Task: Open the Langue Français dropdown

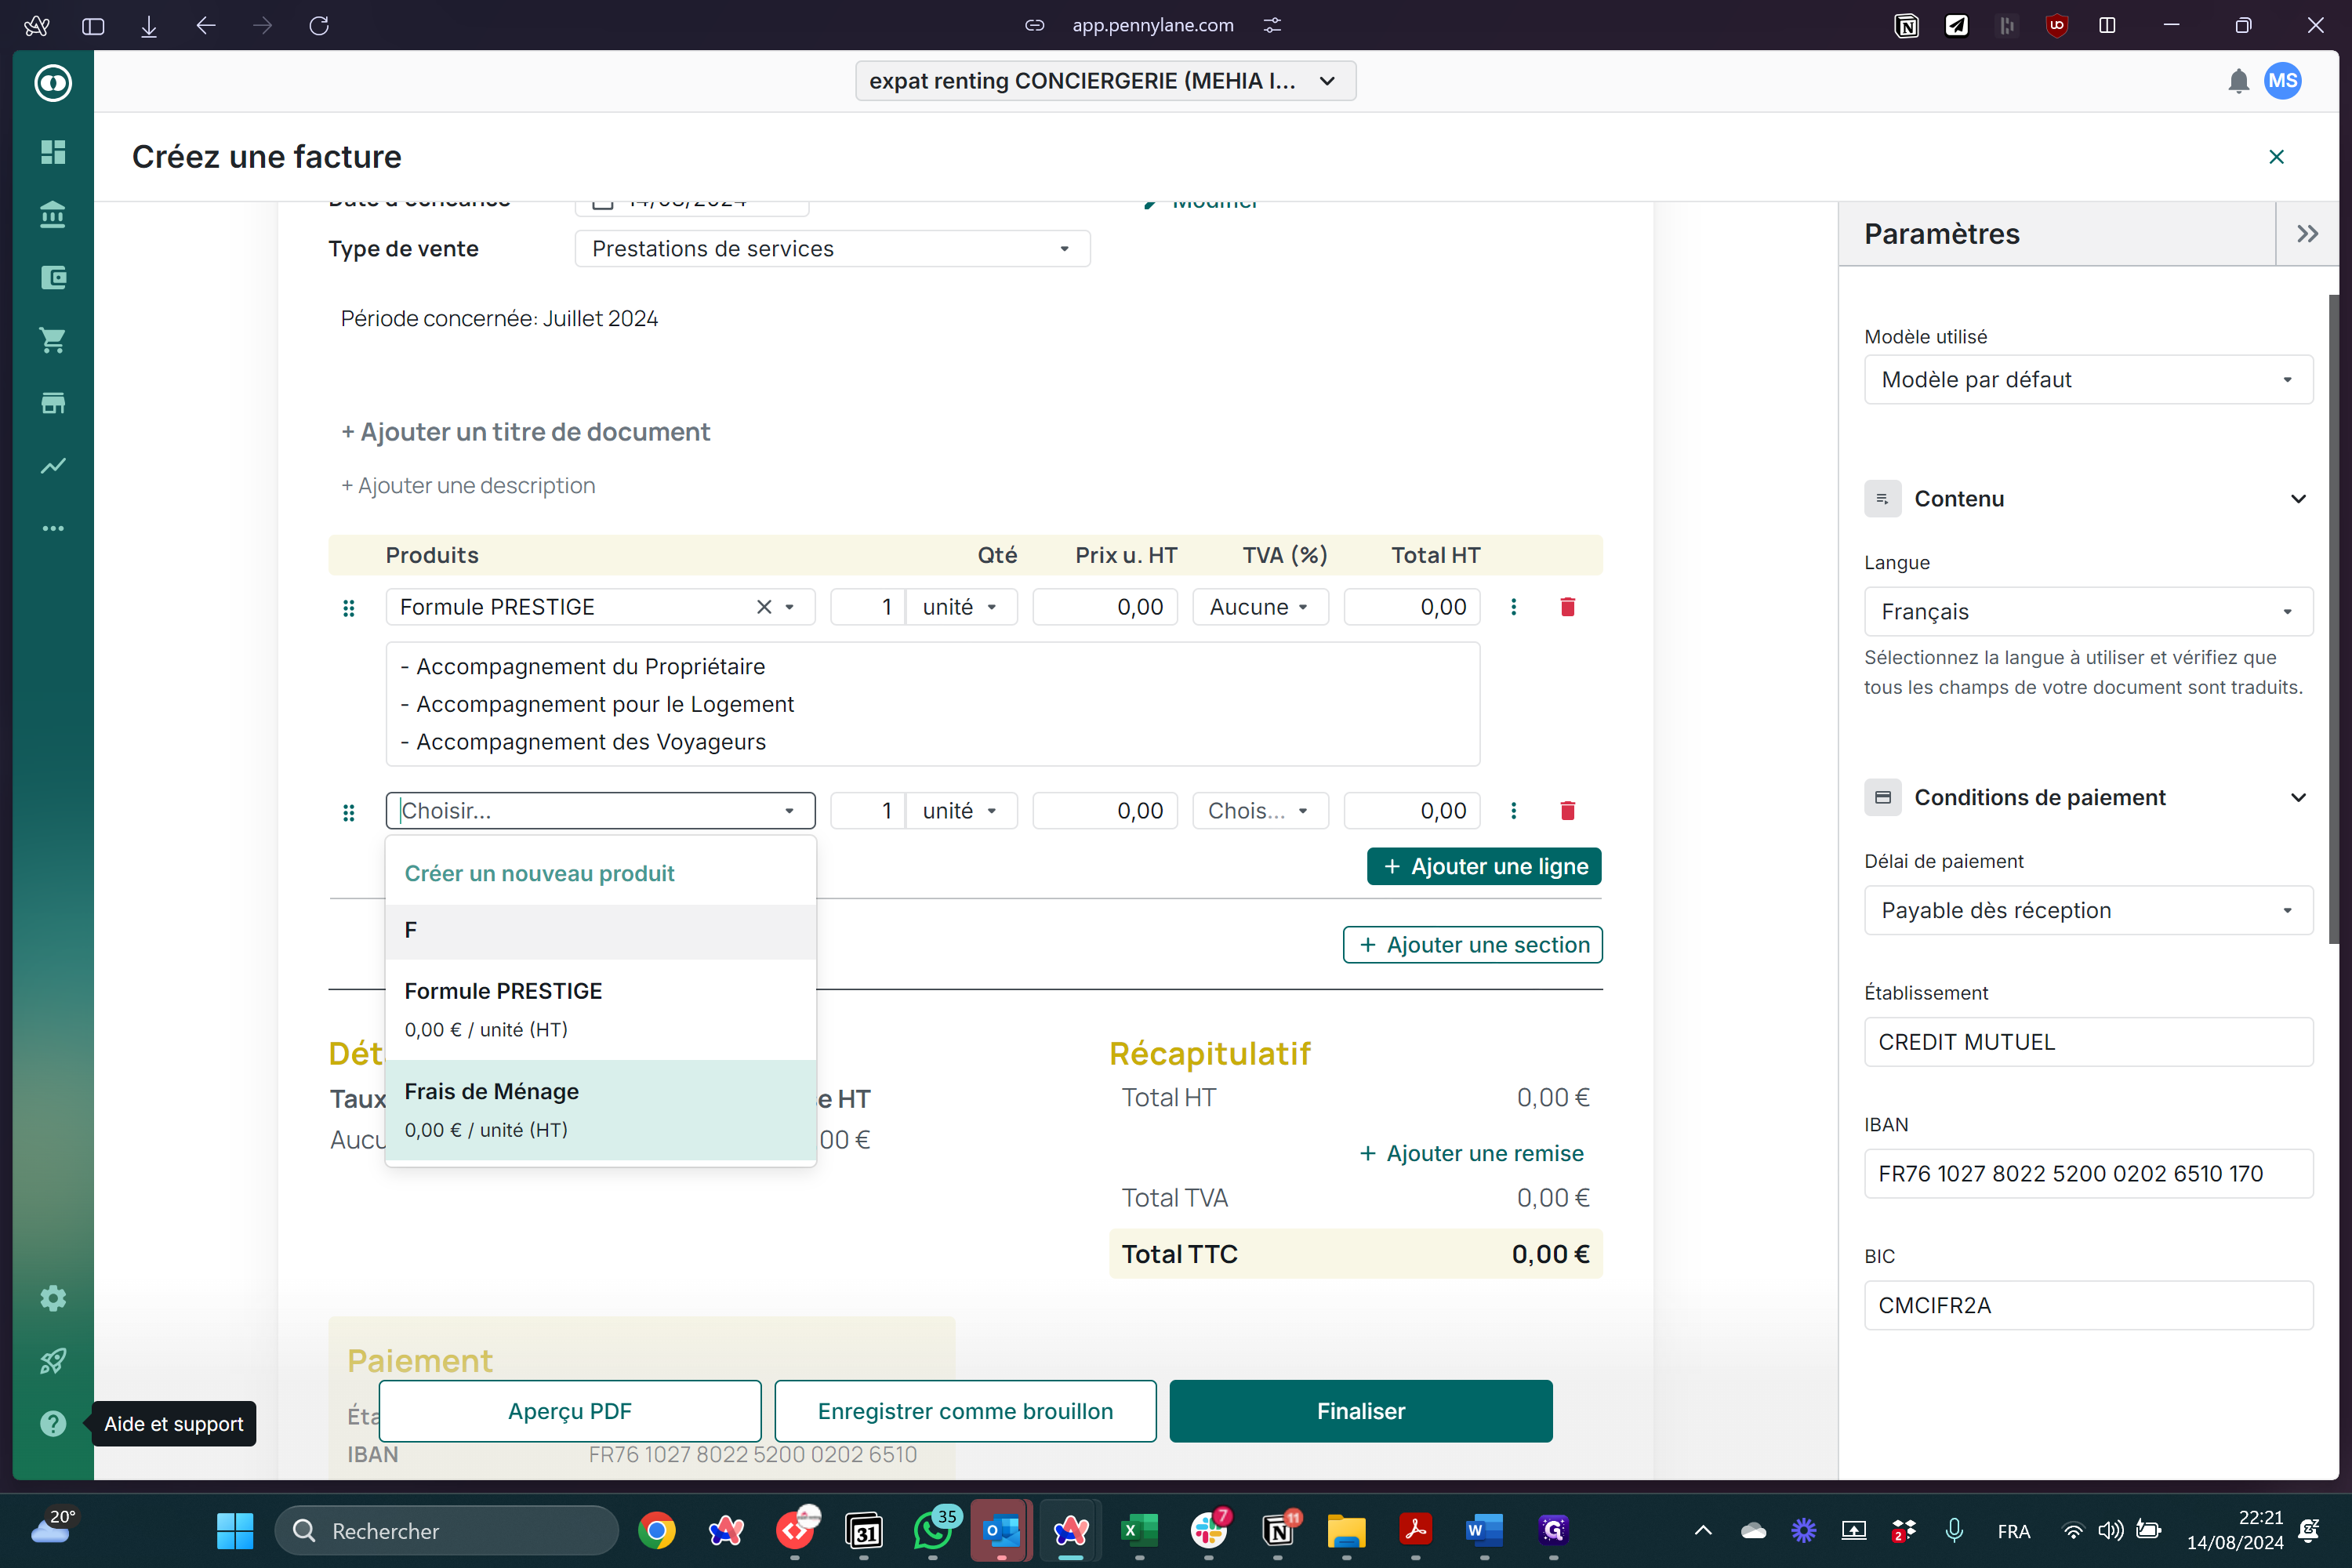Action: click(x=2088, y=612)
